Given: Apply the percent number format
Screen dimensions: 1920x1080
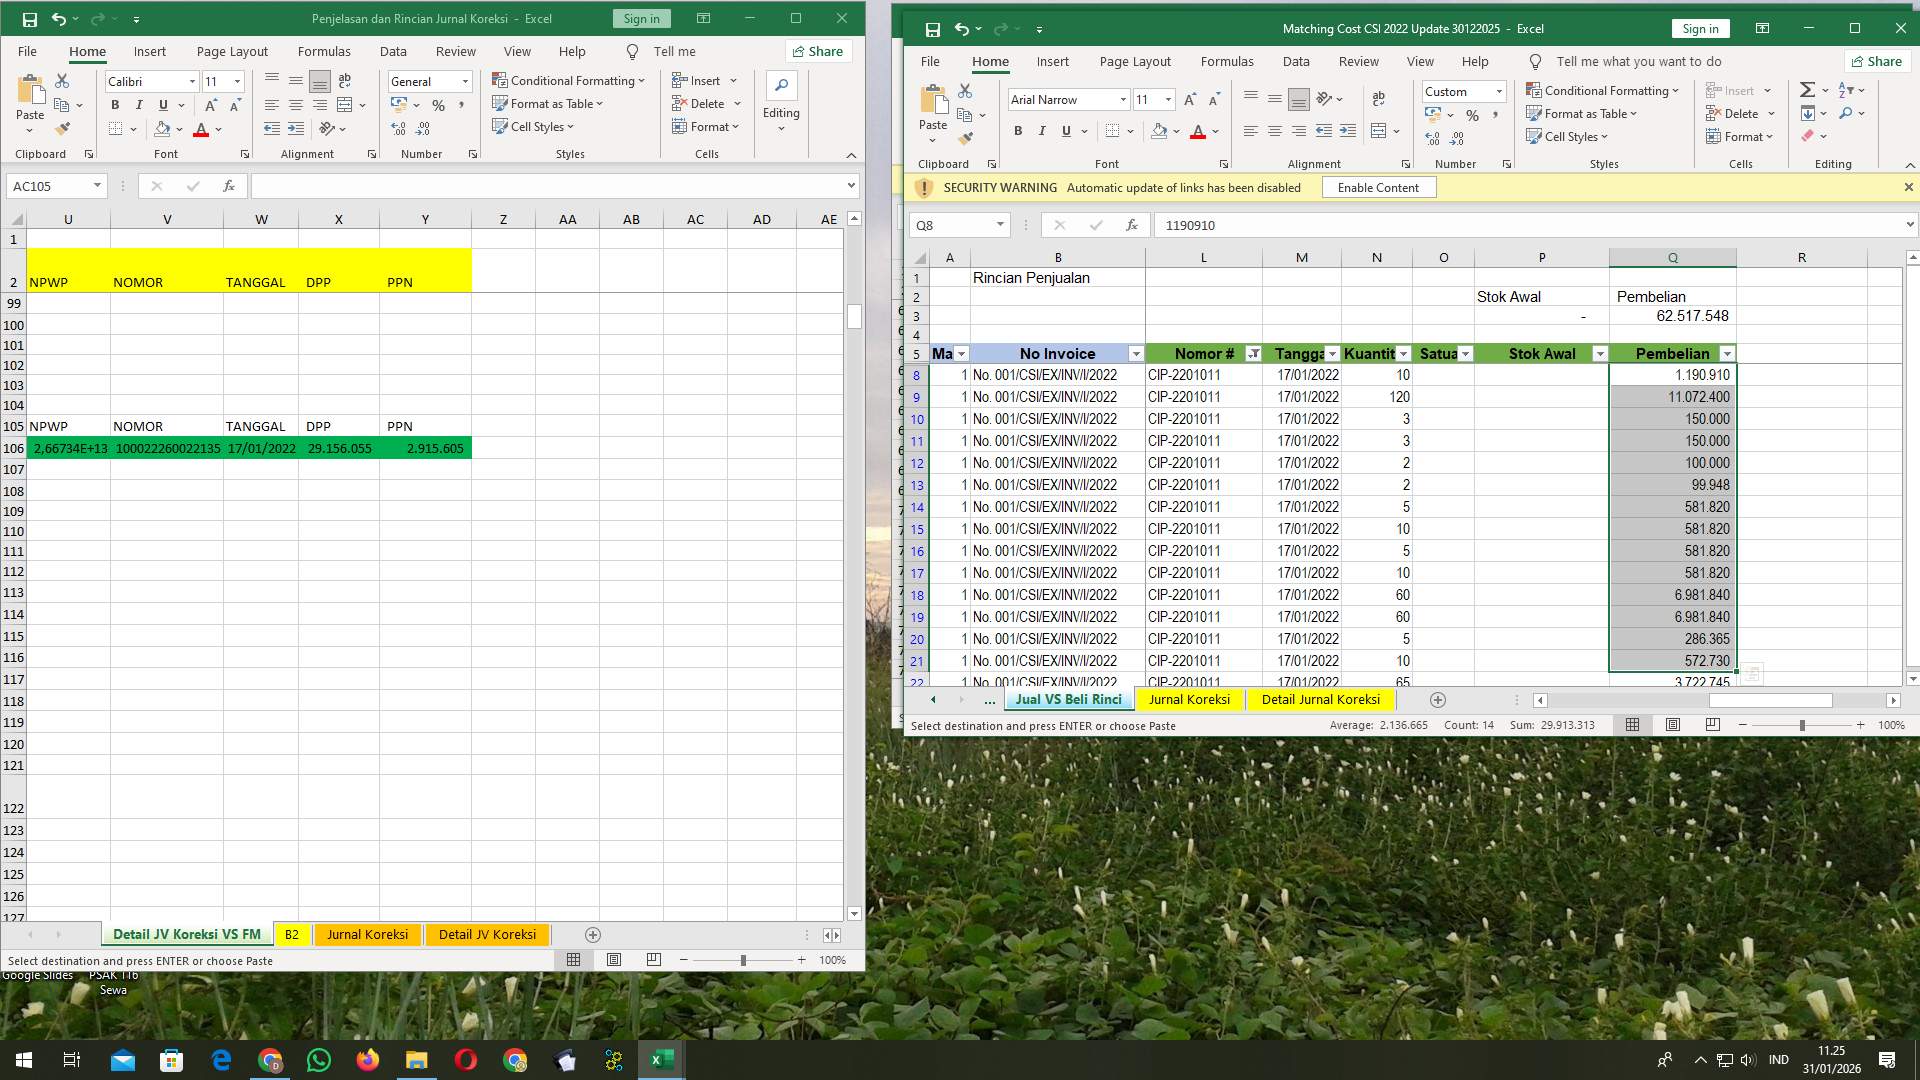Looking at the screenshot, I should point(1471,115).
